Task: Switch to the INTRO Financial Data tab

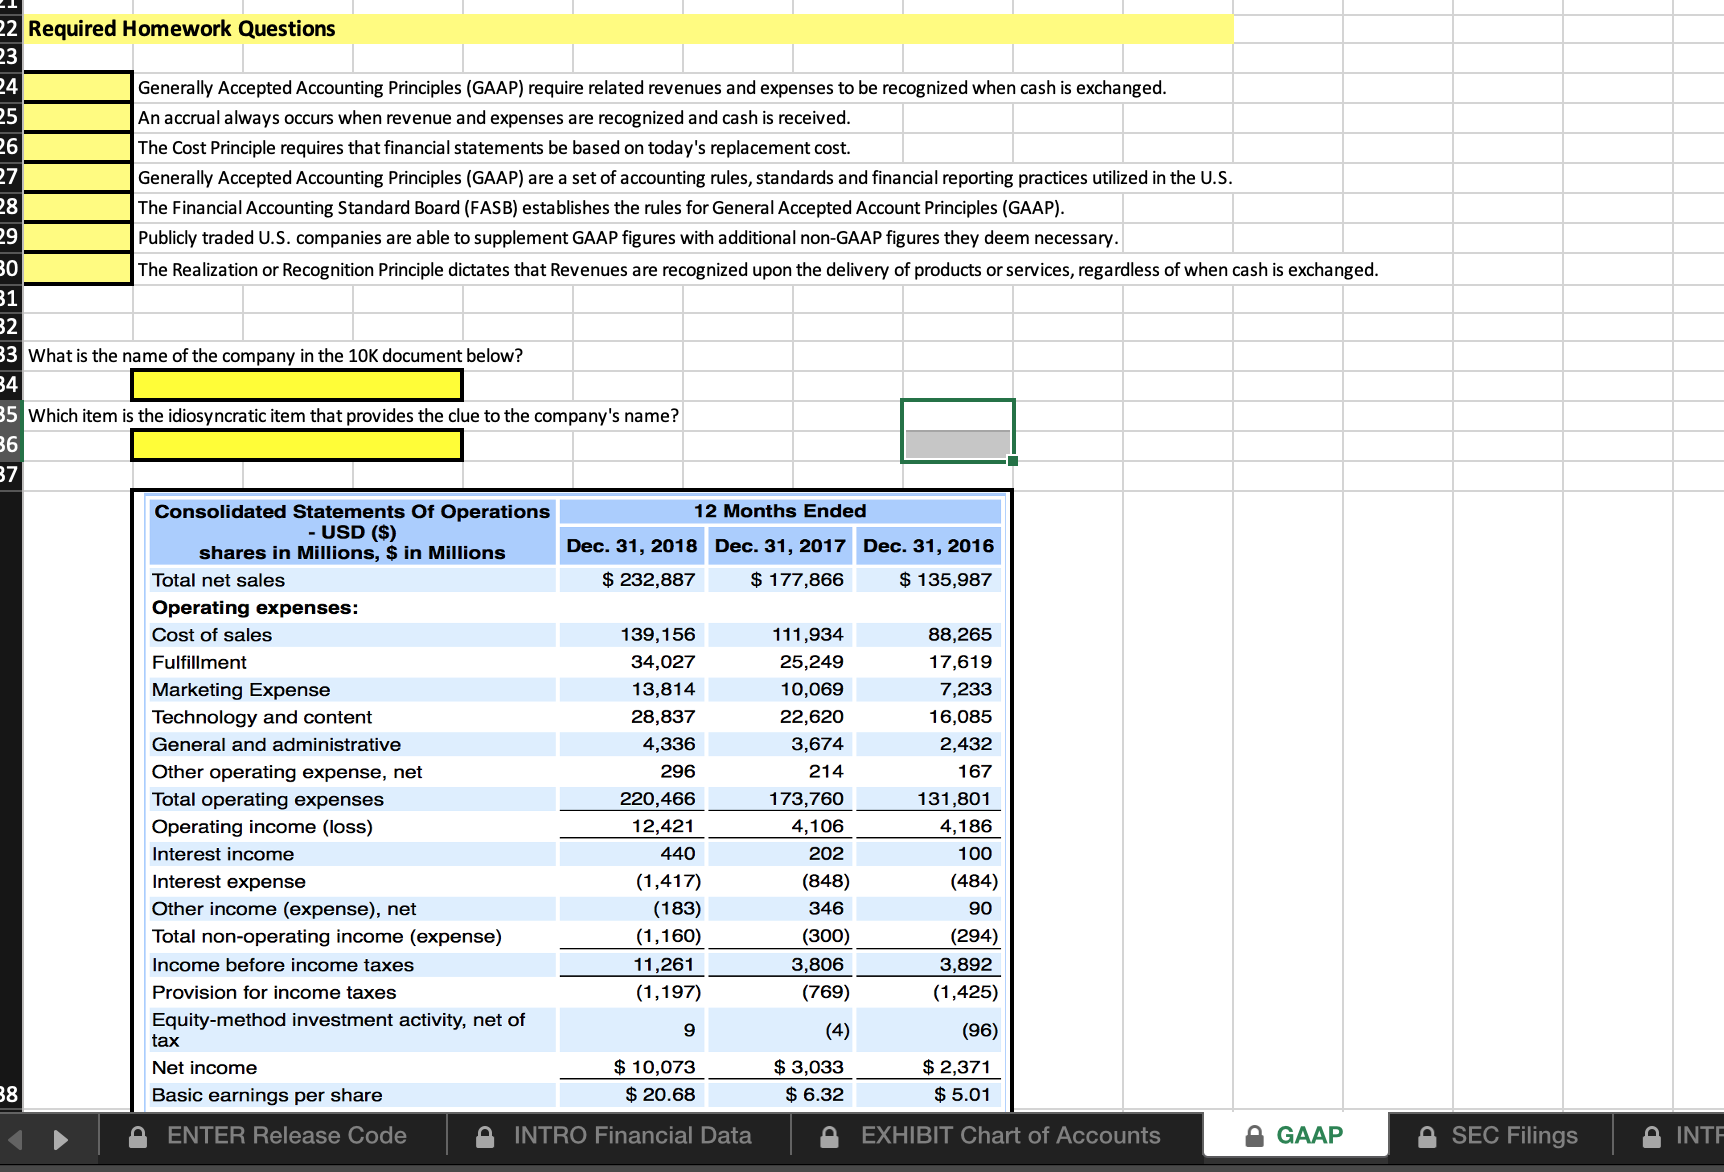Action: tap(617, 1136)
